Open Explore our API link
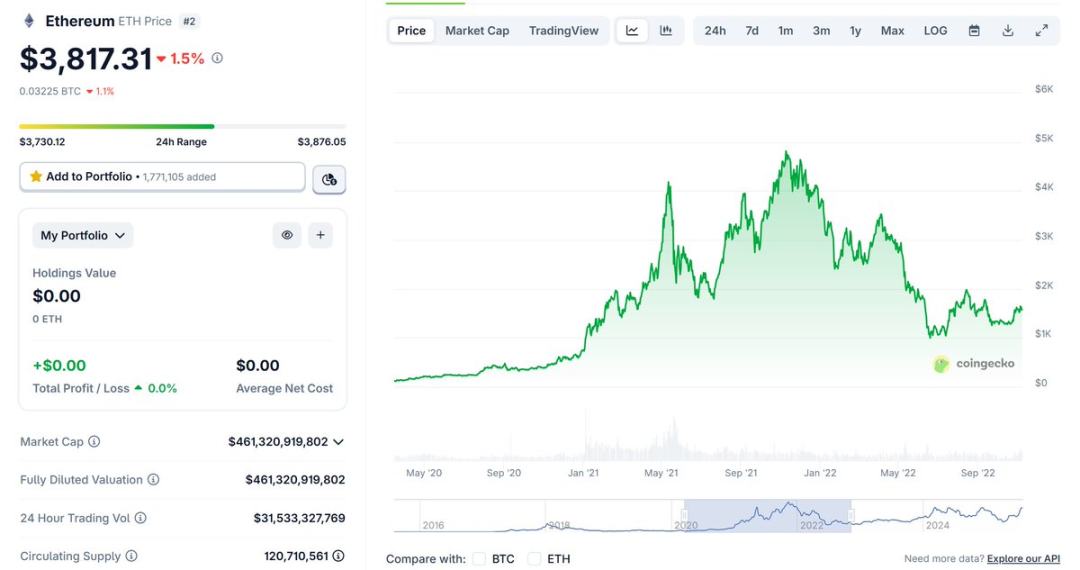 1024,559
